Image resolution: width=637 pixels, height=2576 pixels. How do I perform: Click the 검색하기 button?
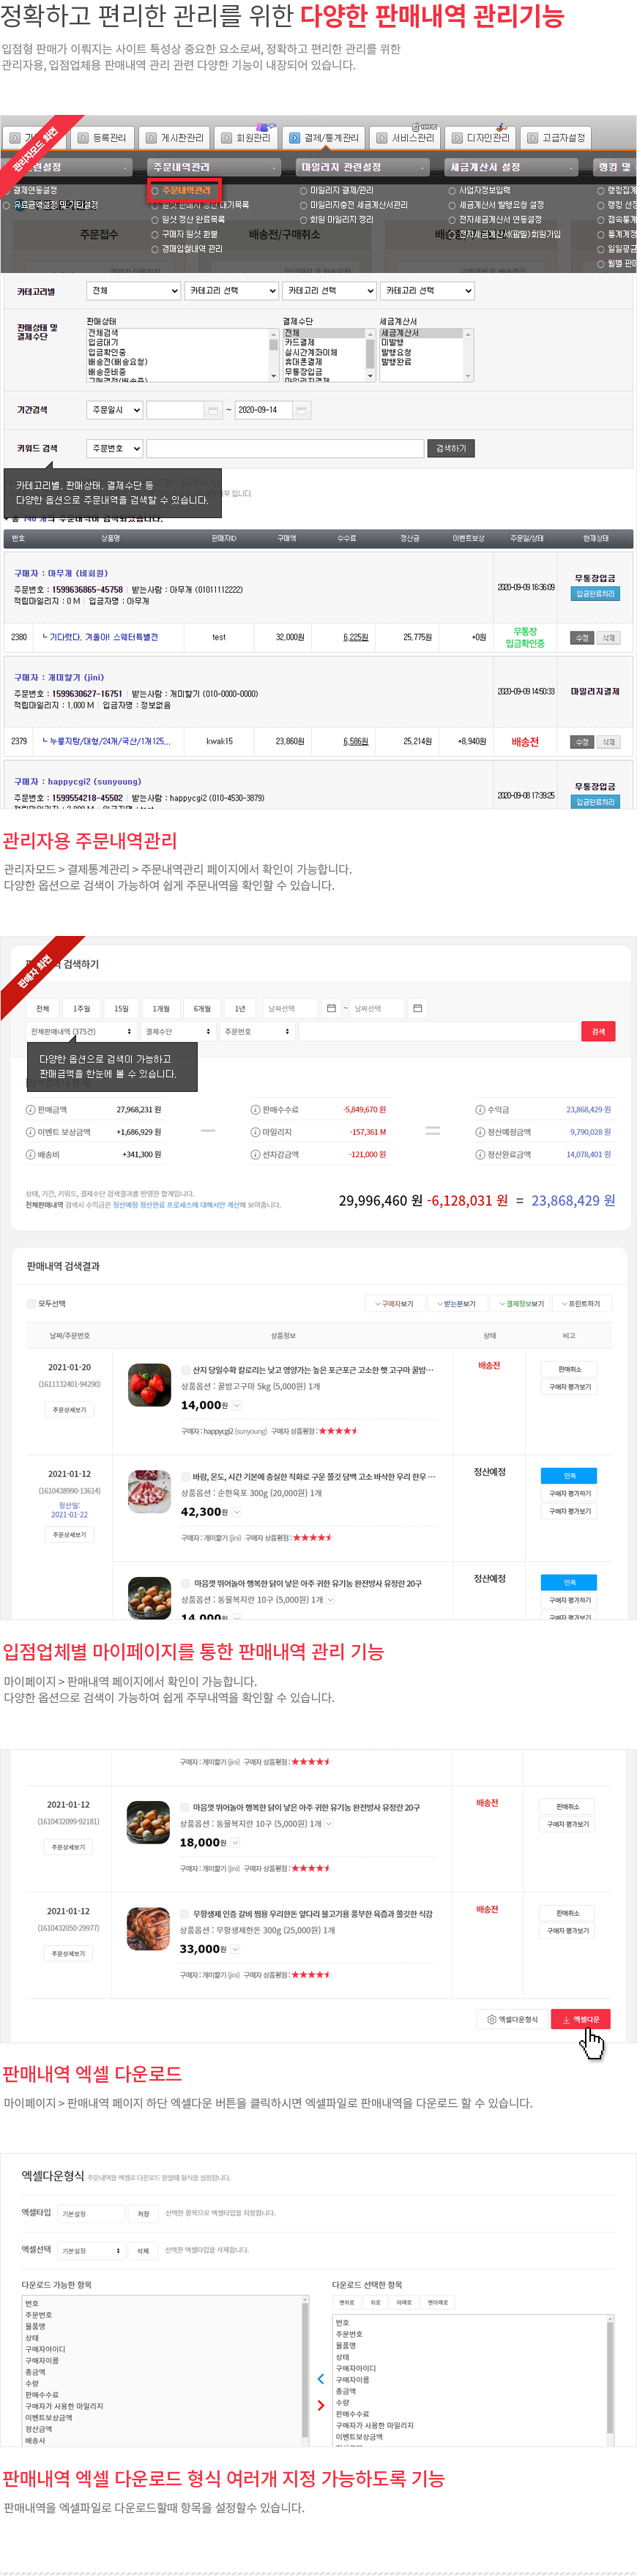tap(451, 449)
